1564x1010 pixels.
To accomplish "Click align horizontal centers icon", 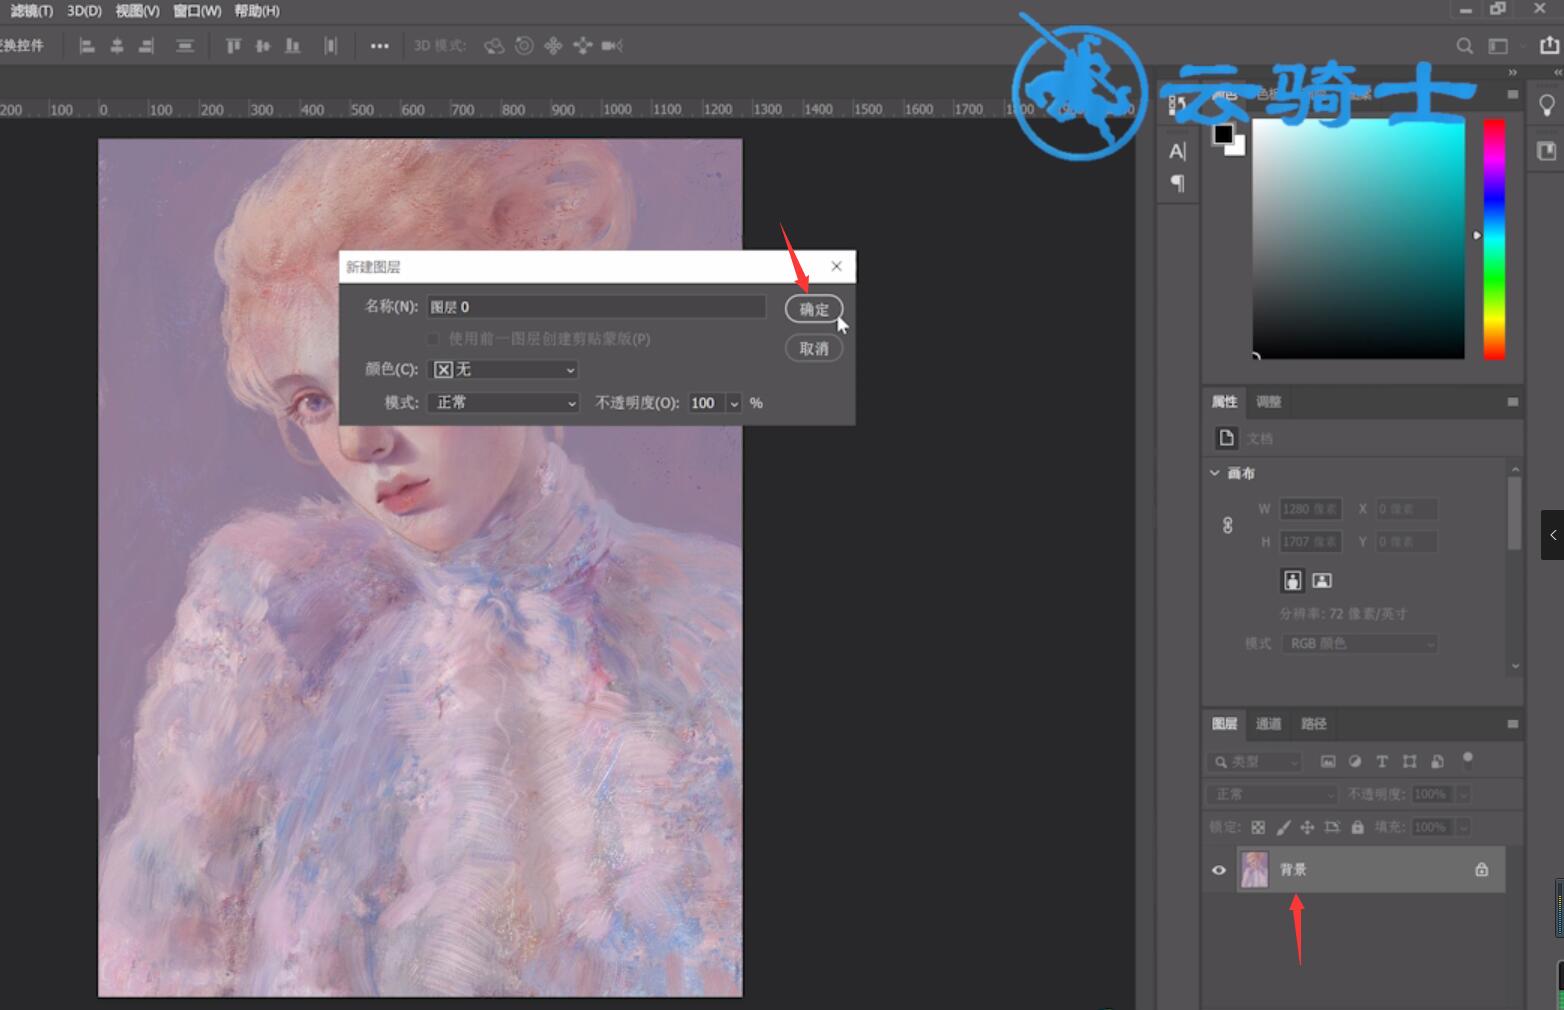I will pyautogui.click(x=117, y=46).
